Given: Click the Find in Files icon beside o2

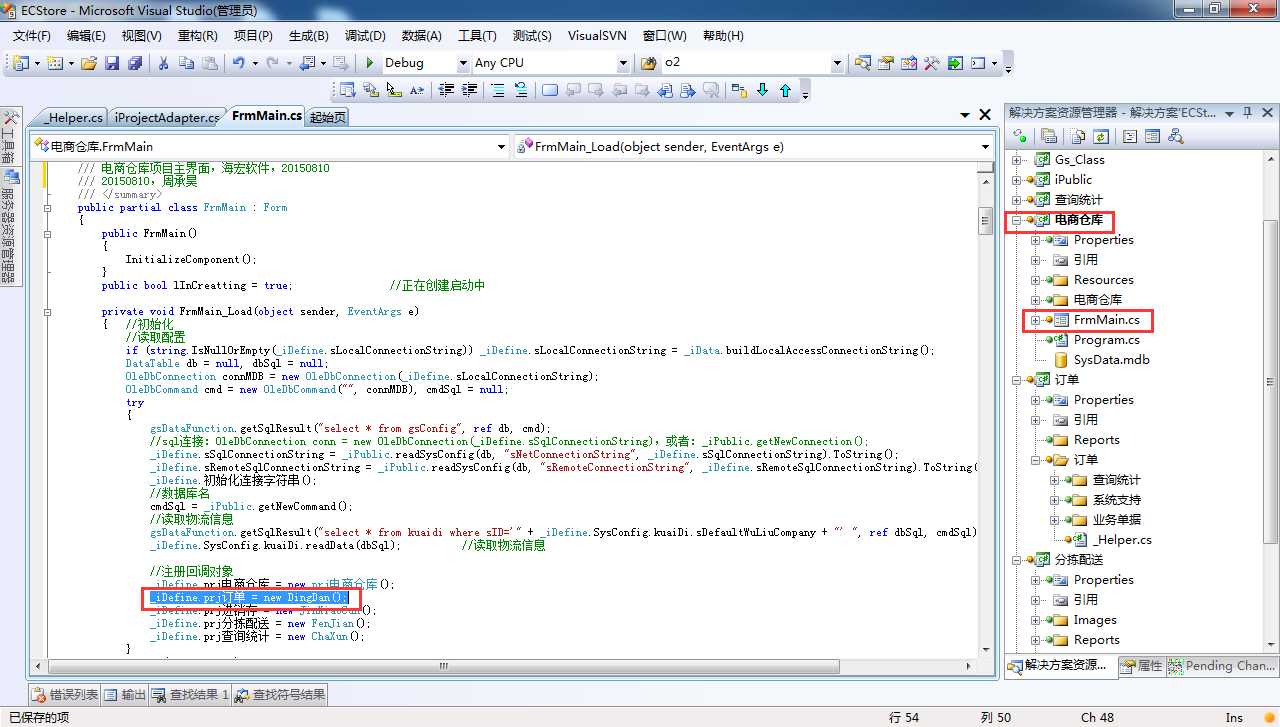Looking at the screenshot, I should click(648, 63).
